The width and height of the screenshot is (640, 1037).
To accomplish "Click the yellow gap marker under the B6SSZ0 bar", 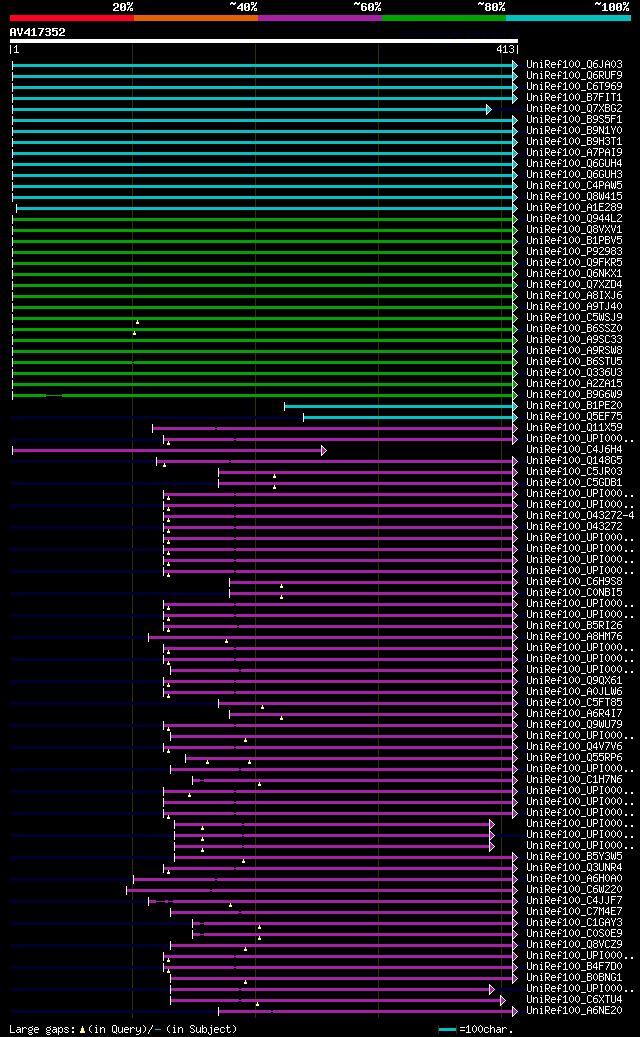I will [x=134, y=333].
